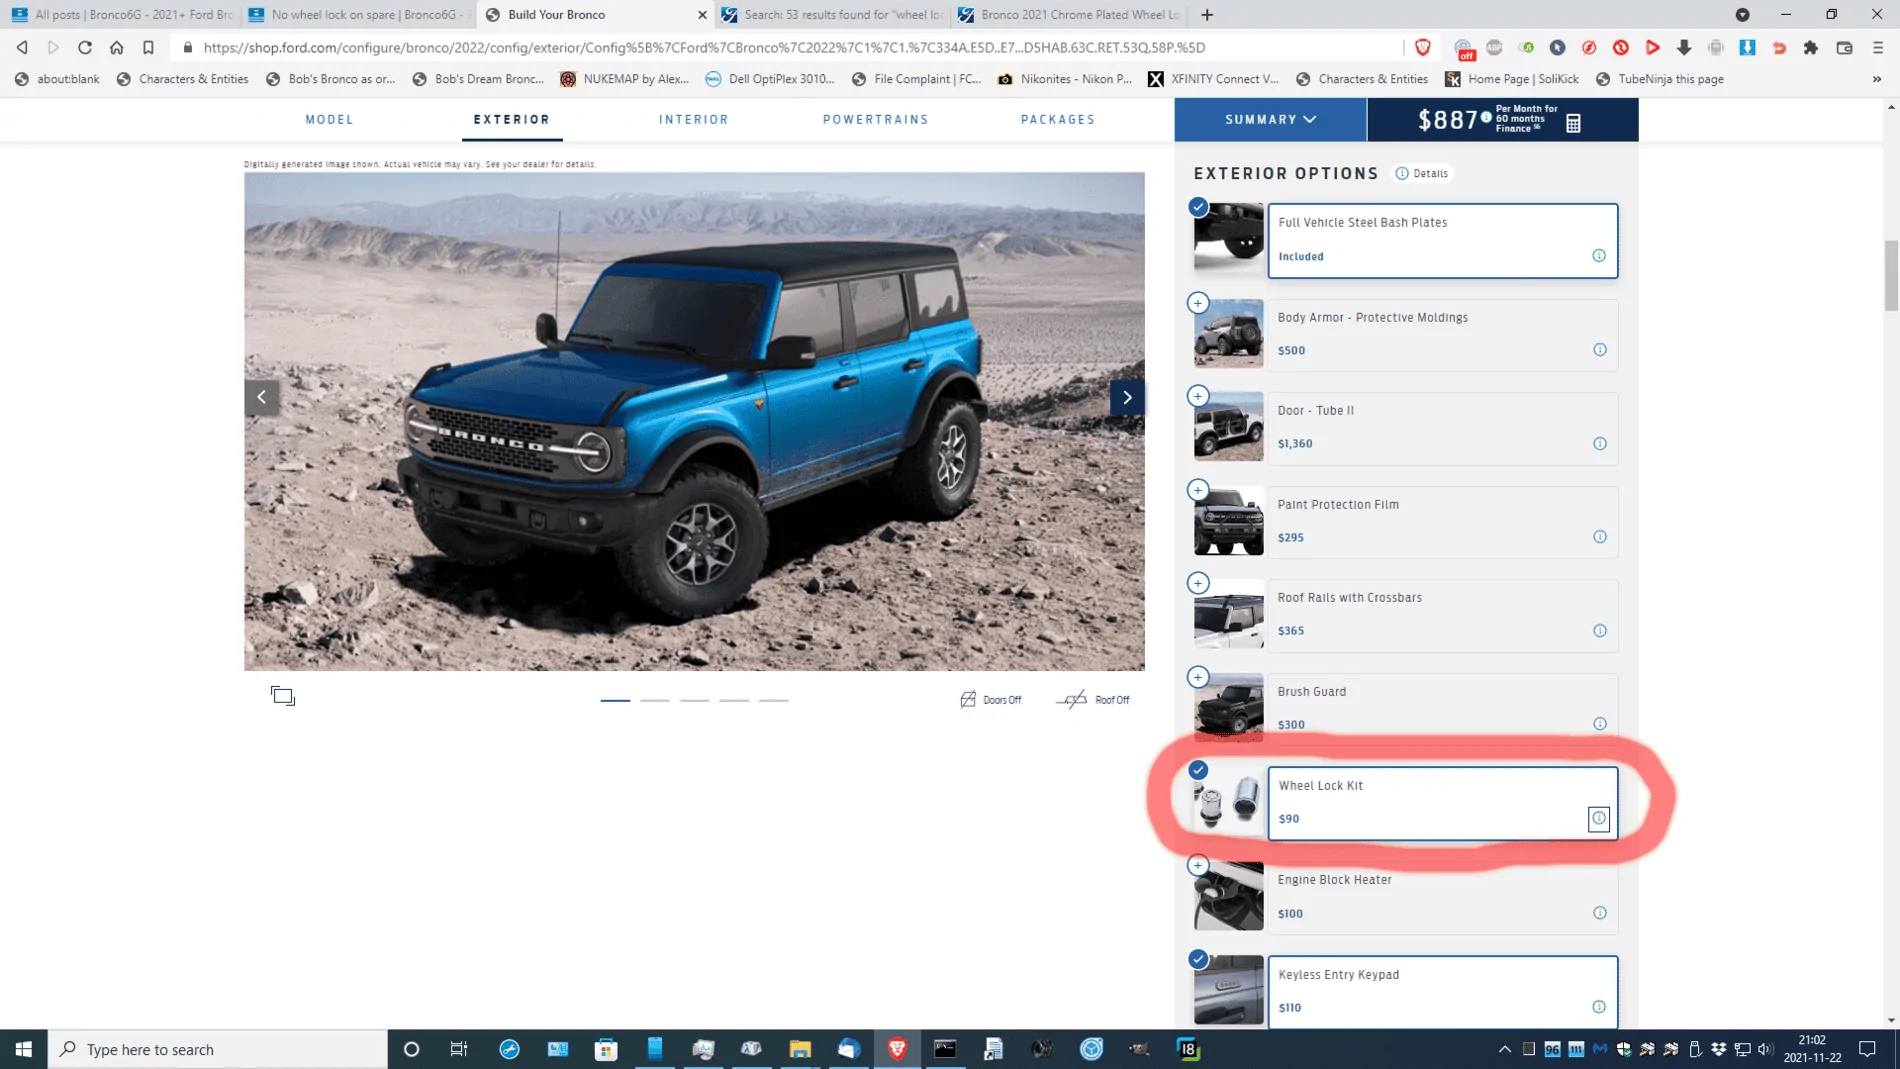This screenshot has height=1069, width=1900.
Task: Show next vehicle image with right arrow
Action: pos(1127,397)
